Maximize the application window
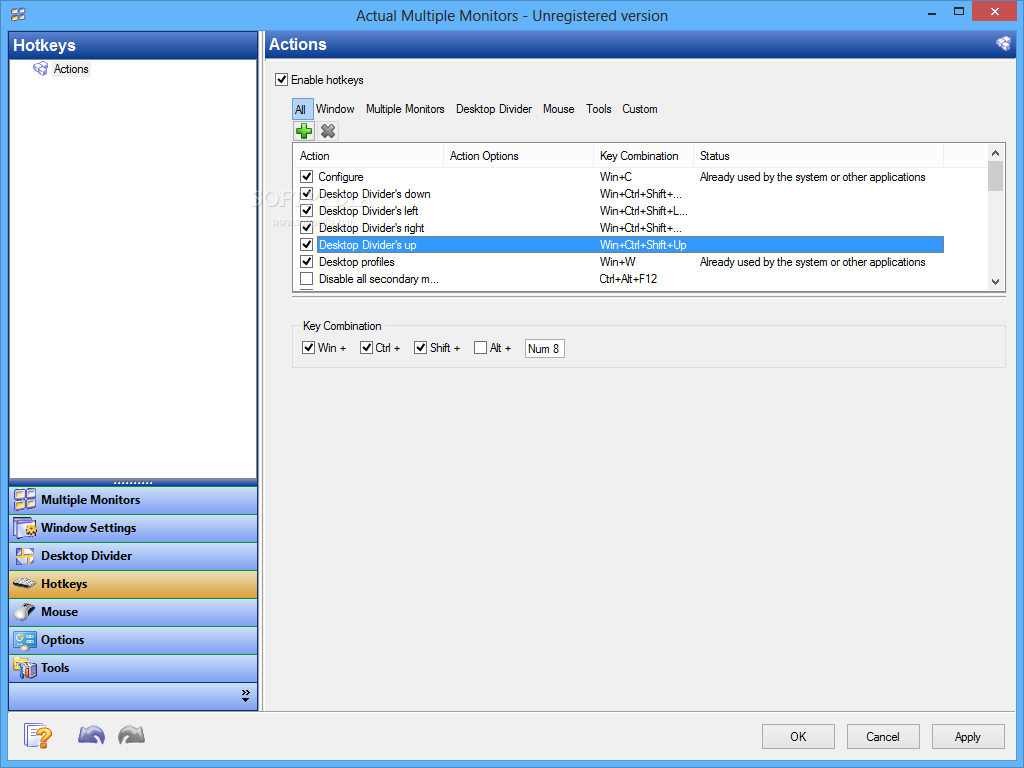Image resolution: width=1024 pixels, height=768 pixels. pyautogui.click(x=959, y=12)
